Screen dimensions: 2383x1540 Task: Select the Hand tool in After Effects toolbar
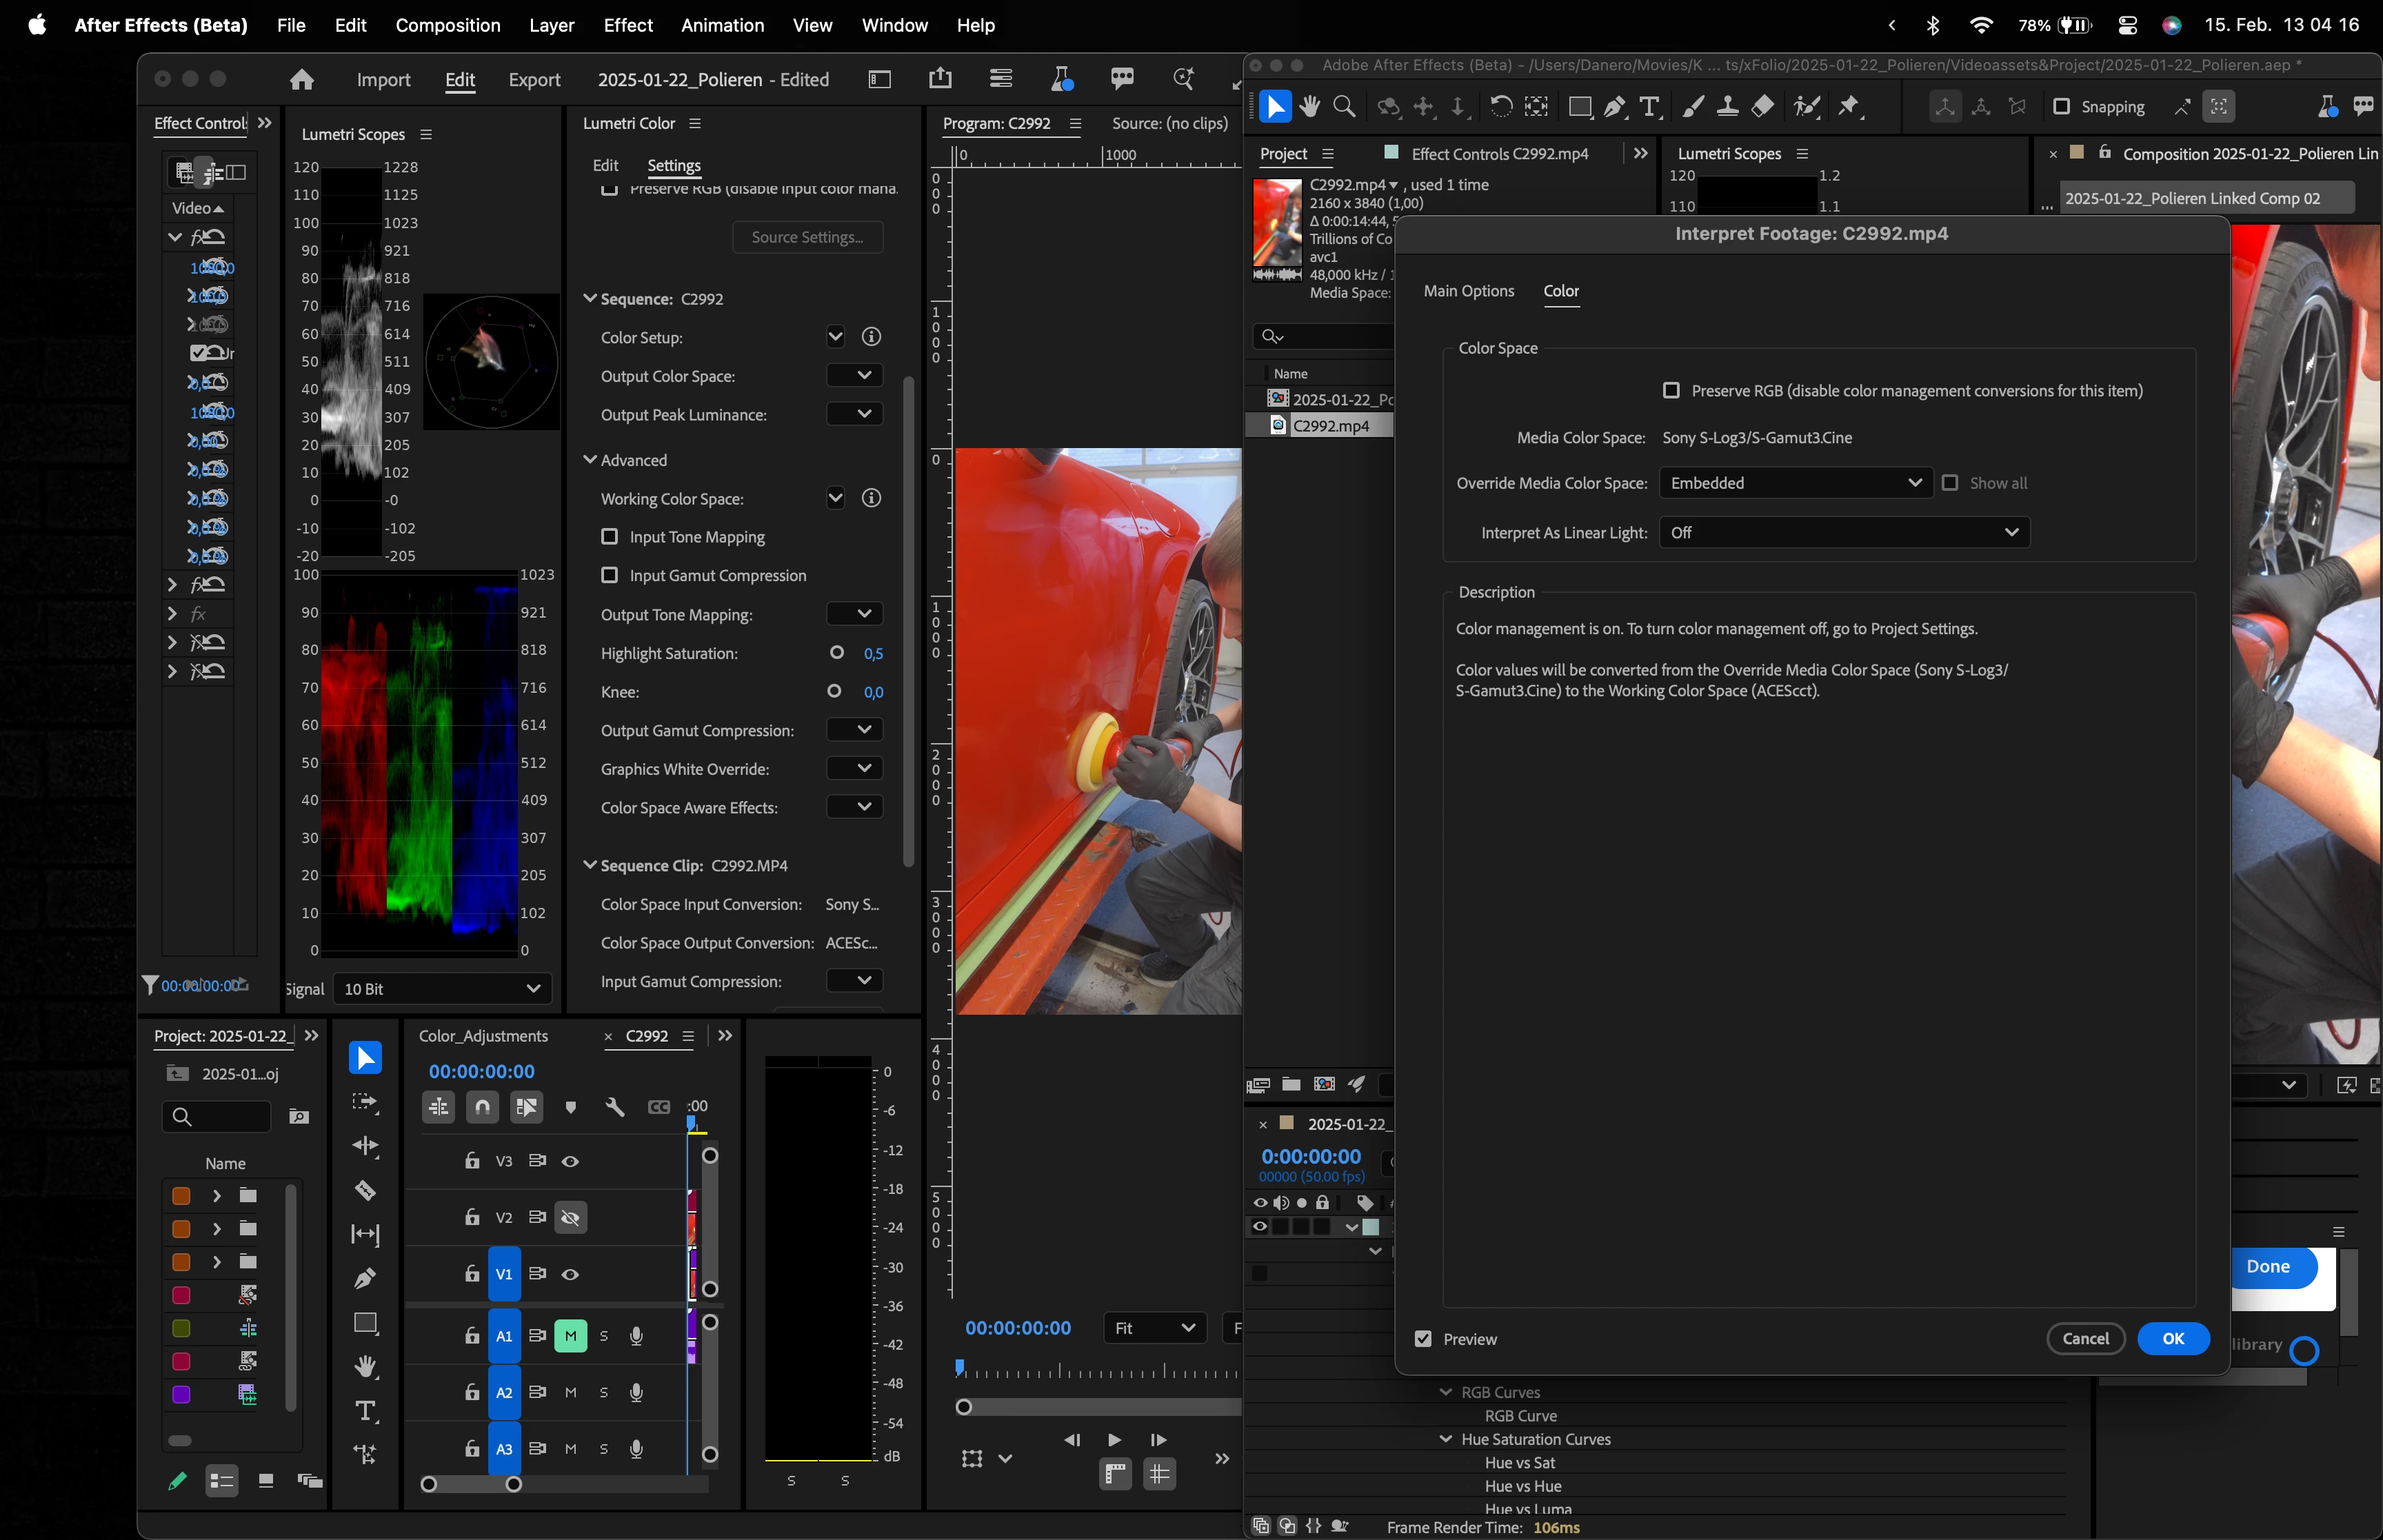(x=1310, y=106)
